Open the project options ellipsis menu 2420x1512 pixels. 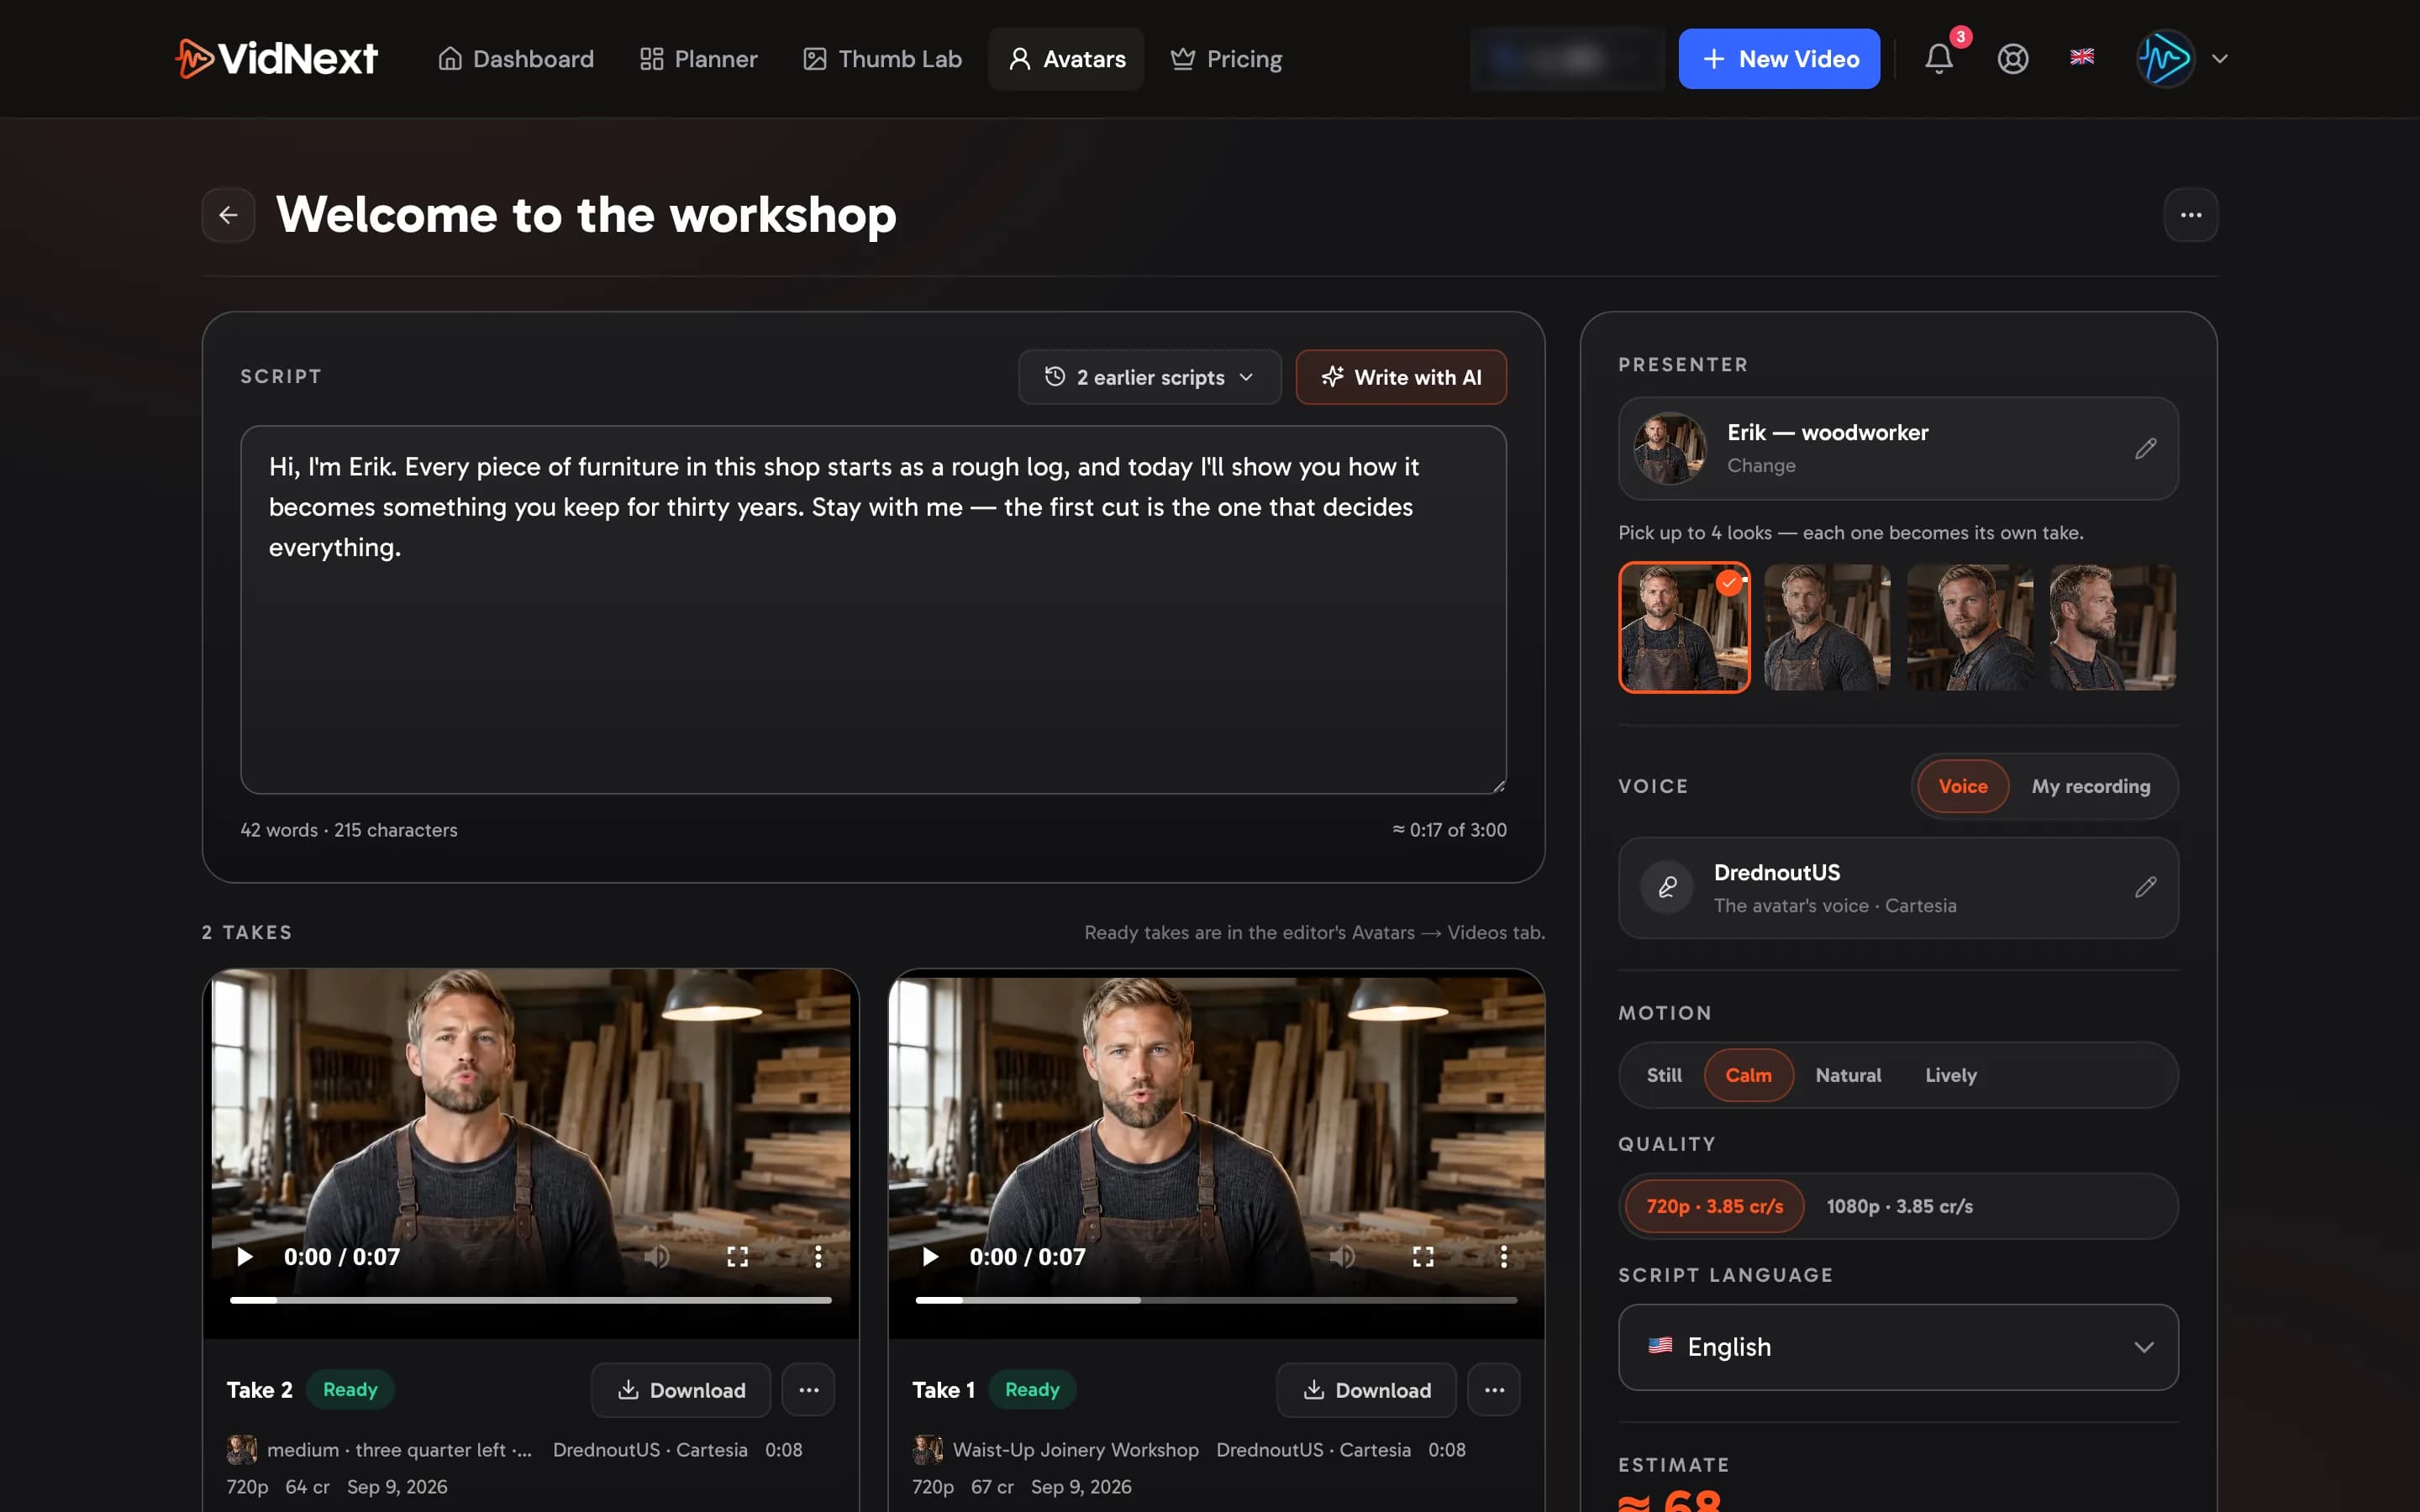(2190, 214)
